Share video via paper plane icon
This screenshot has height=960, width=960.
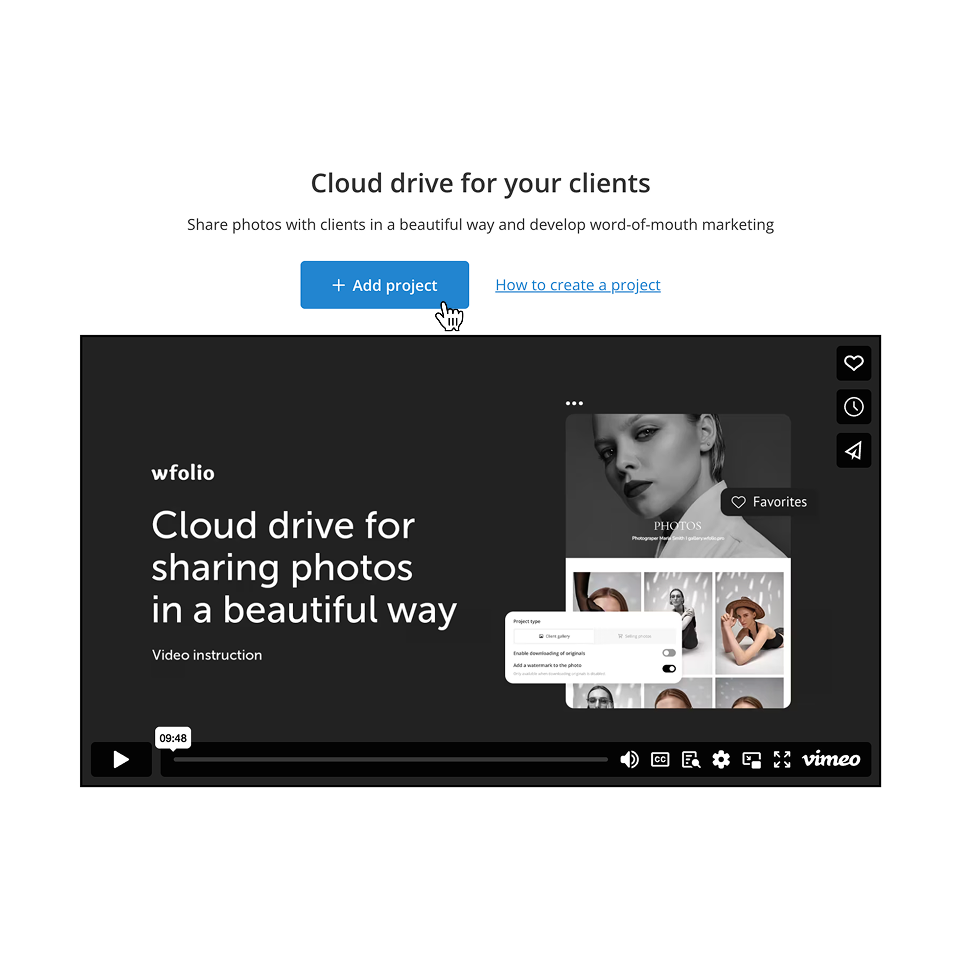853,451
